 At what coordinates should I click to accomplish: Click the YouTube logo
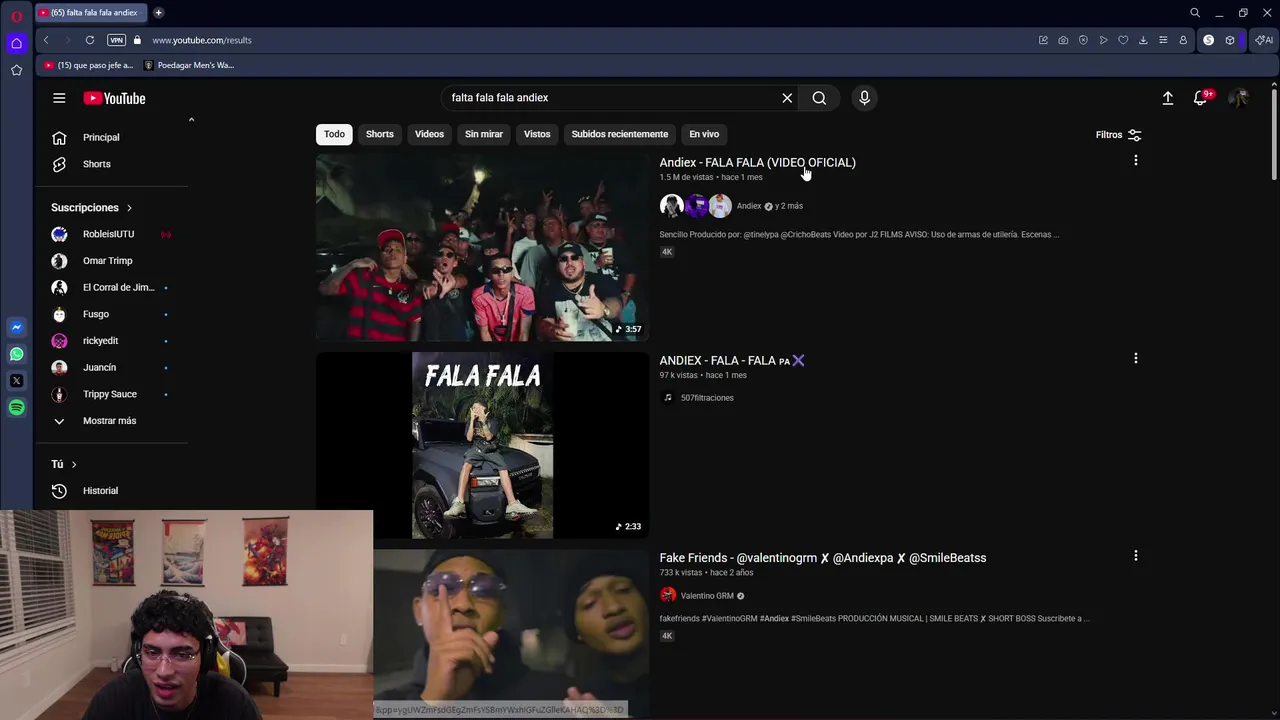114,98
